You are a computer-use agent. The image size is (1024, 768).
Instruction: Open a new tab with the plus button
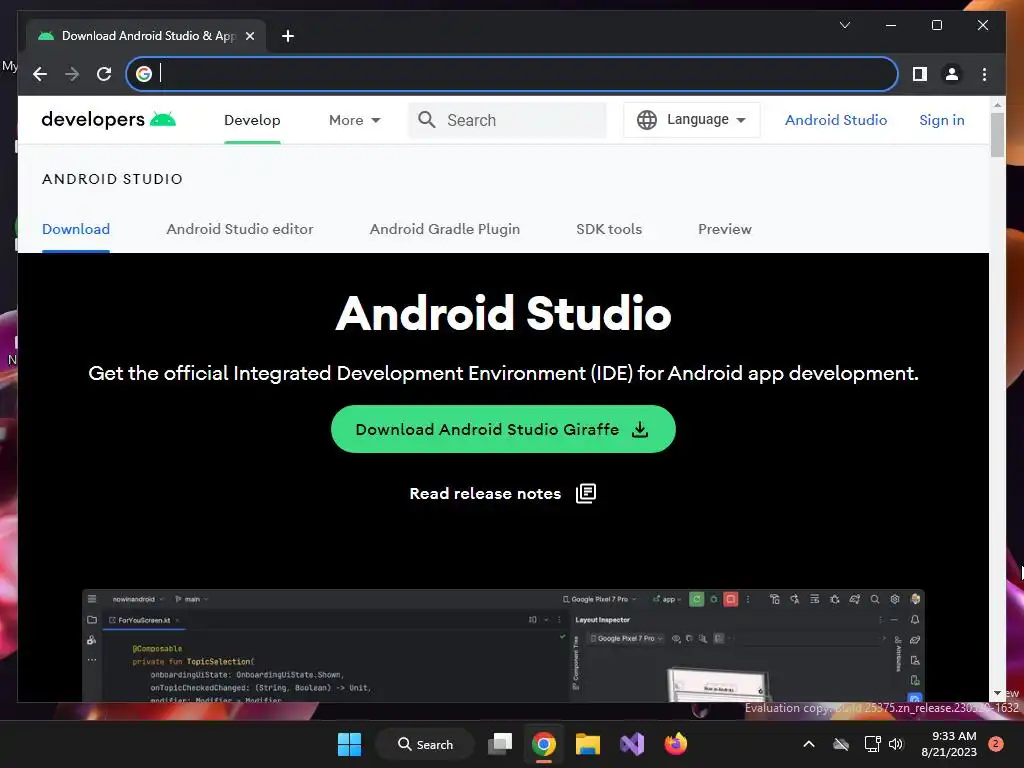pos(288,36)
